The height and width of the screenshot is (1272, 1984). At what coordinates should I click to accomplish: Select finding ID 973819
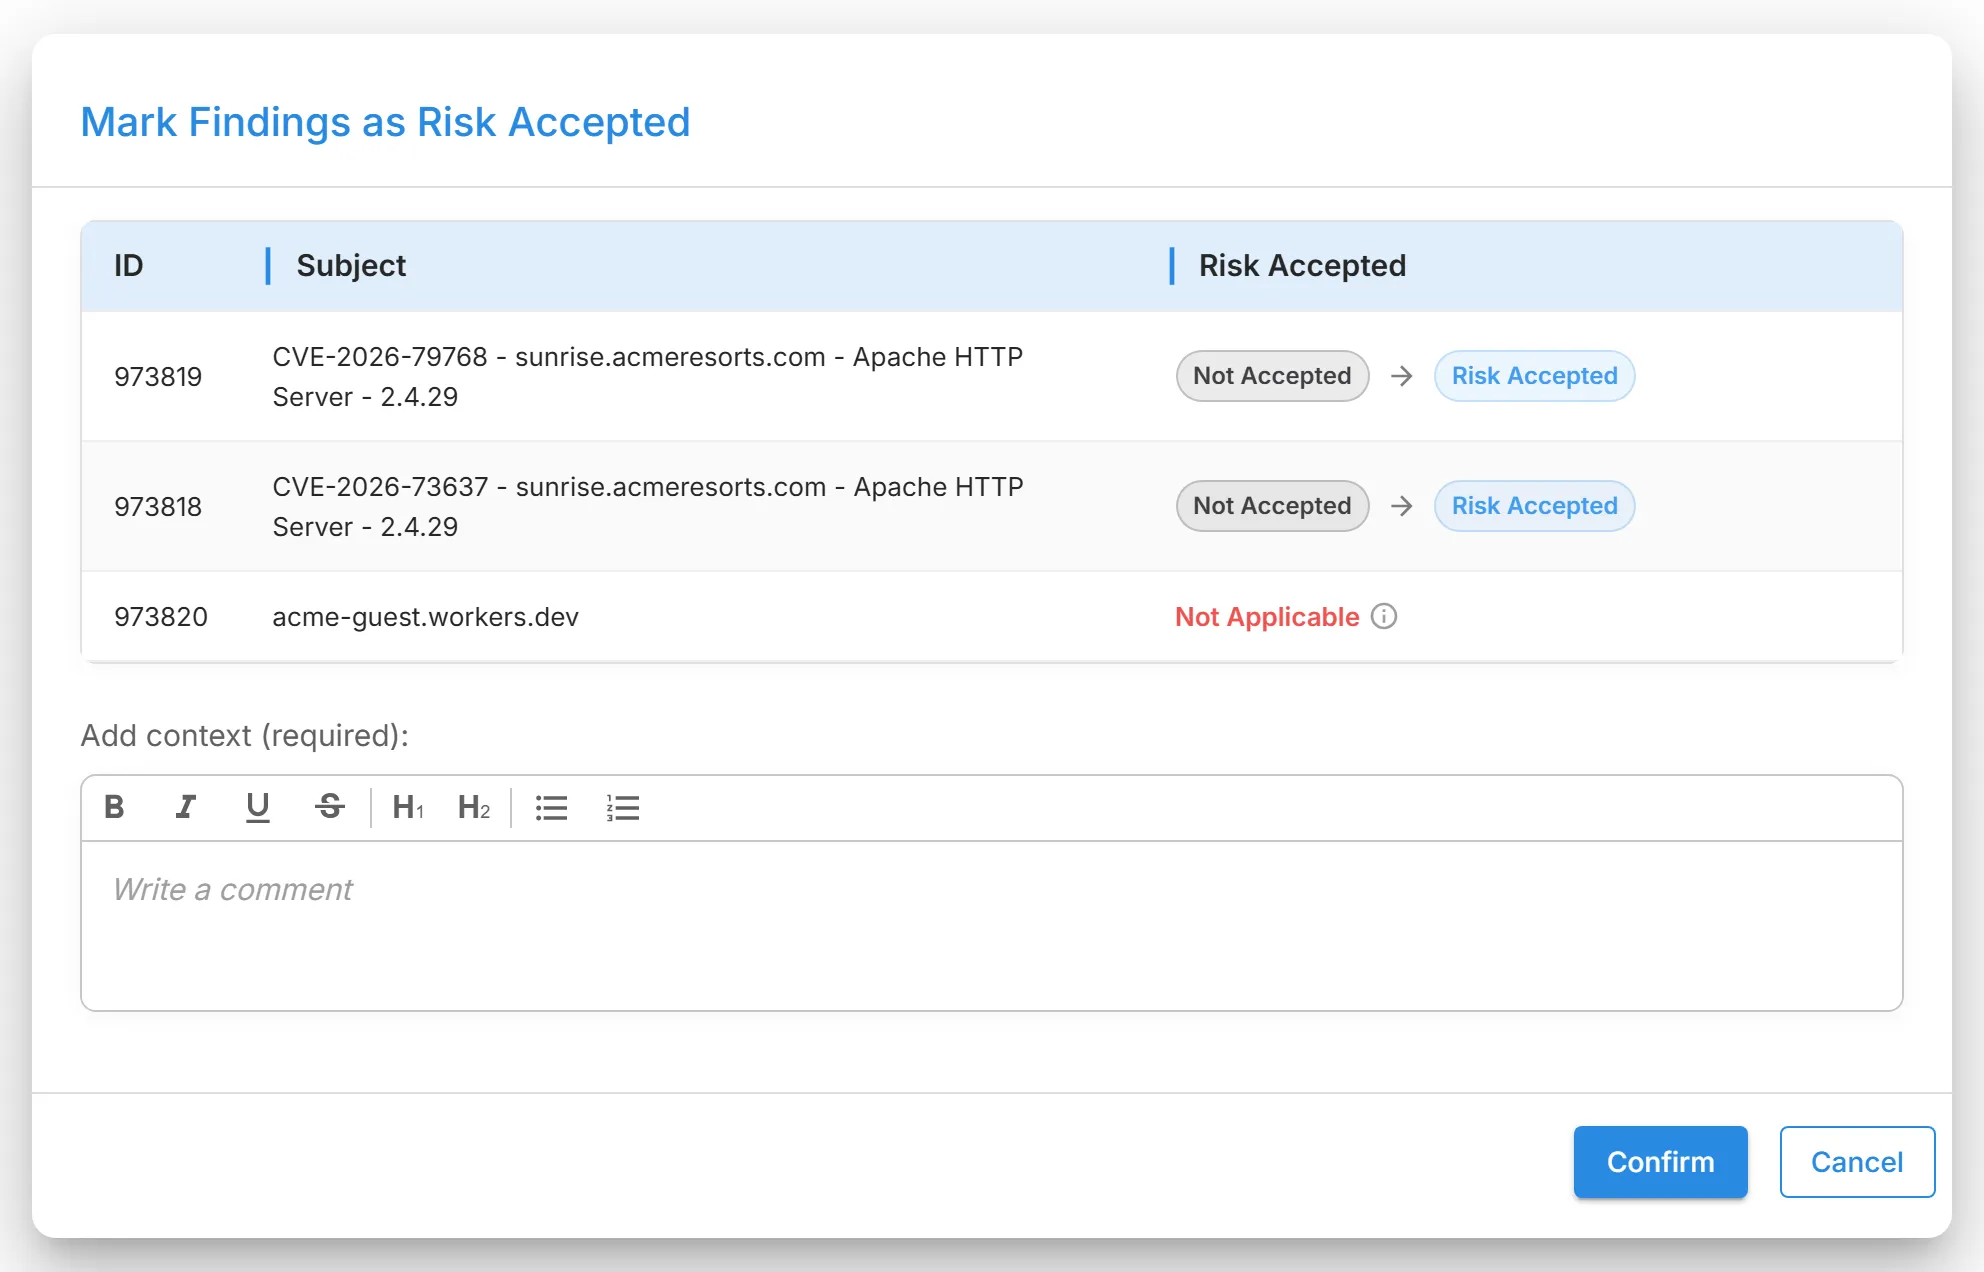click(x=158, y=377)
